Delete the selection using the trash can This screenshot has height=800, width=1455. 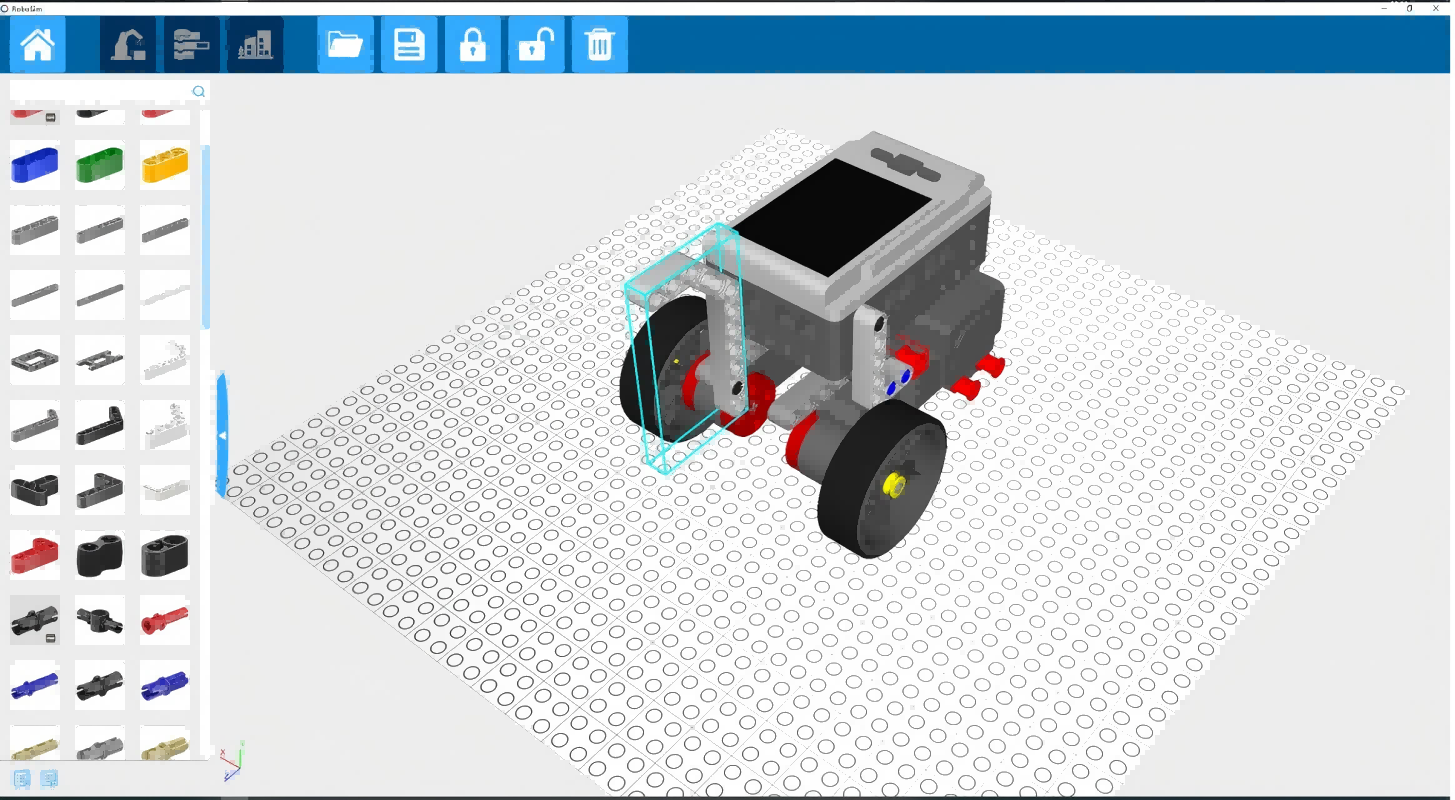tap(600, 45)
